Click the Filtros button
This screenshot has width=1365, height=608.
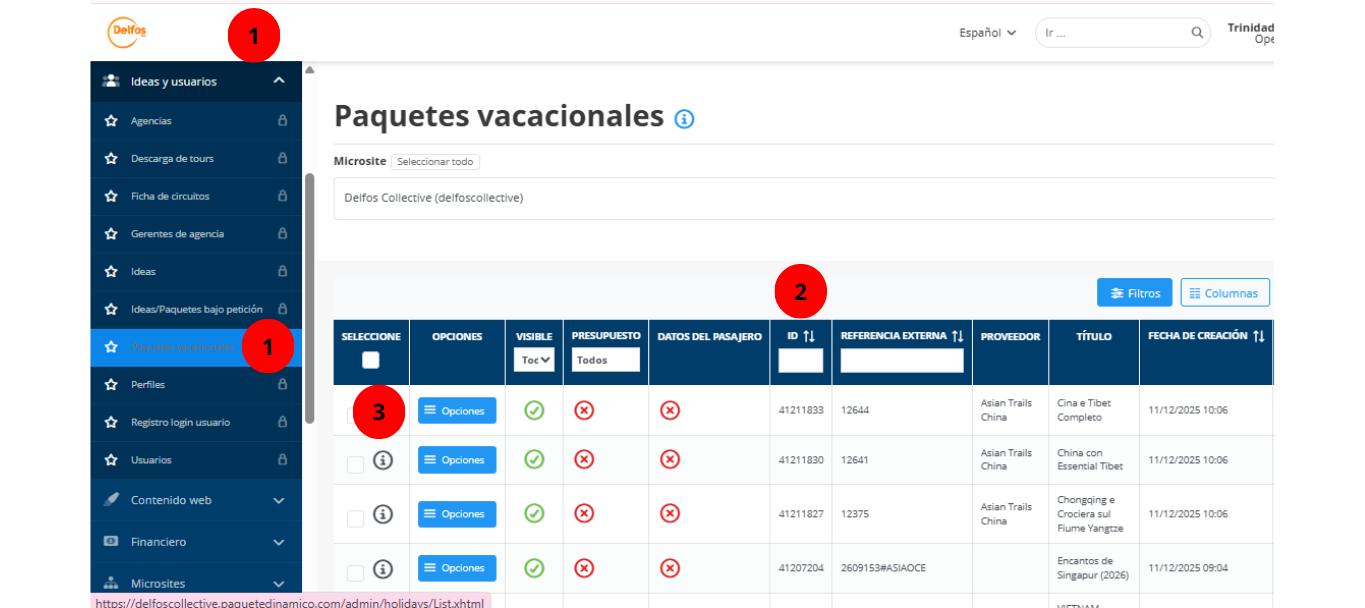pos(1134,293)
